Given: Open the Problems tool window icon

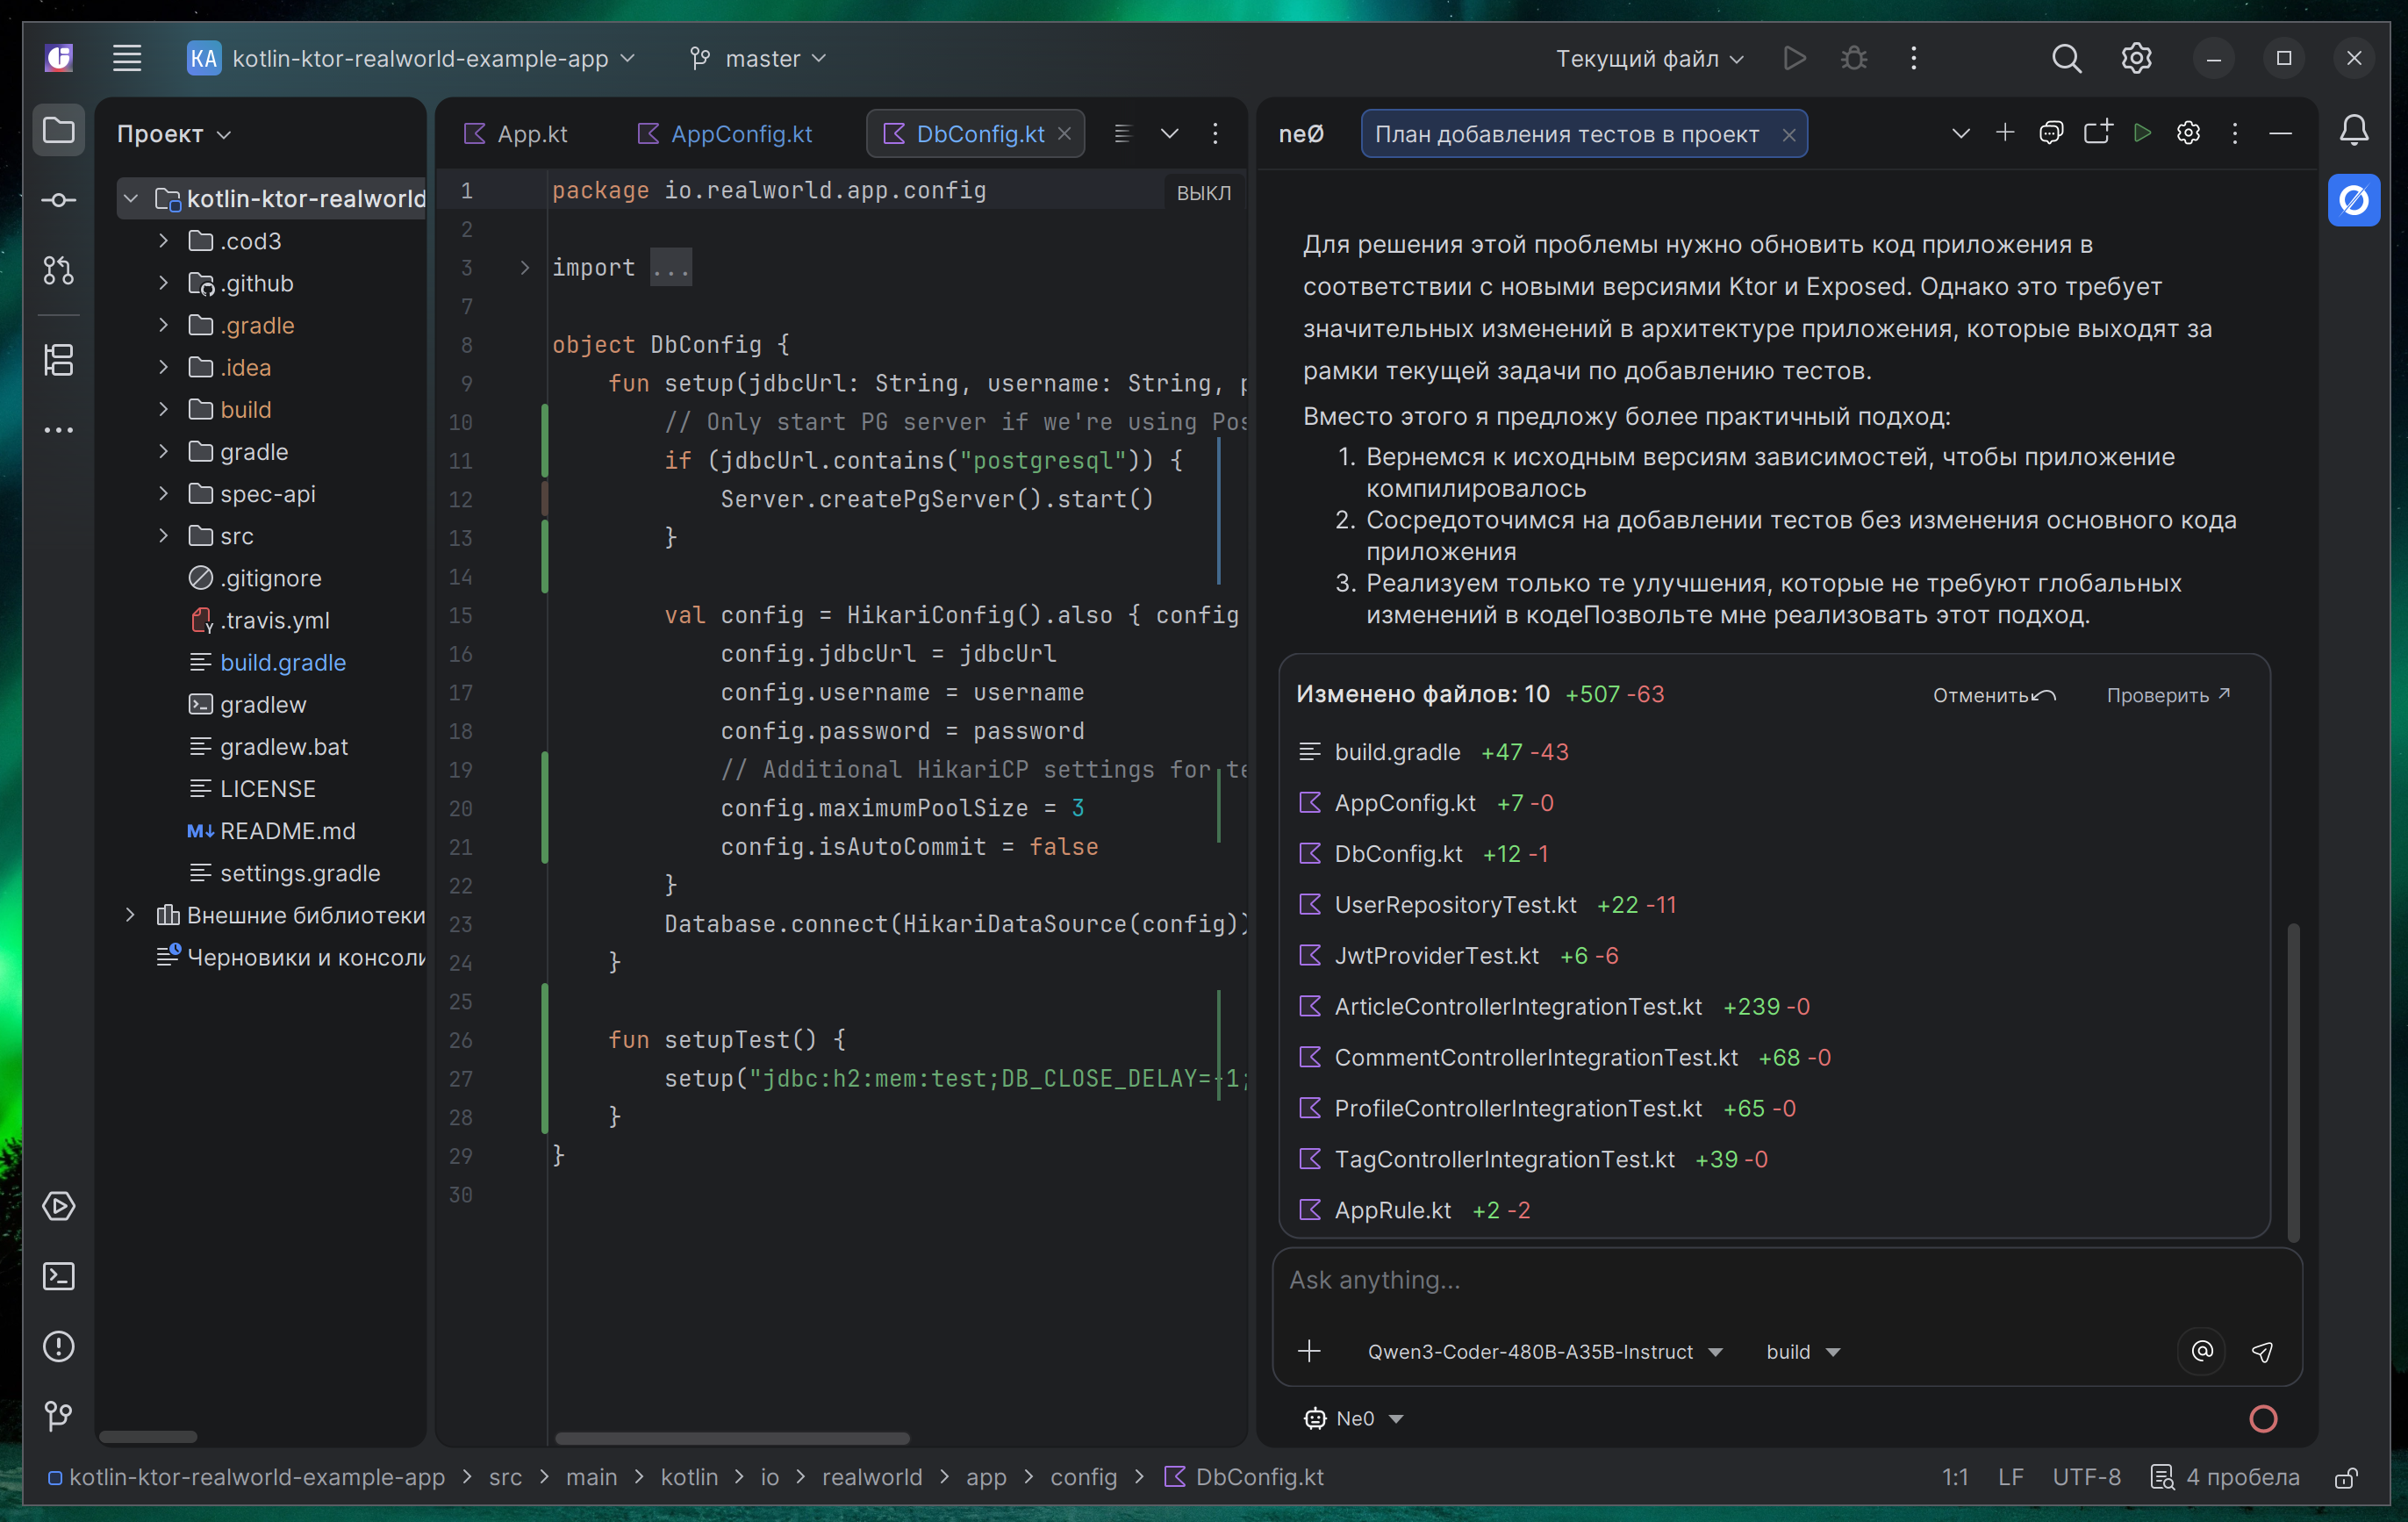Looking at the screenshot, I should pyautogui.click(x=58, y=1346).
